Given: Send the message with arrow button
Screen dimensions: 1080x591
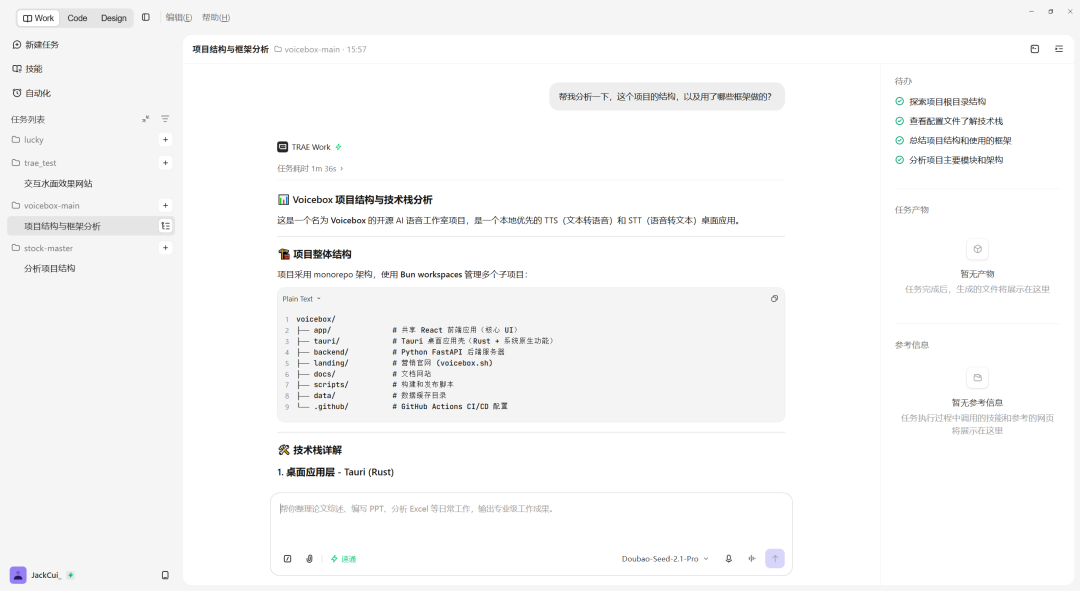Looking at the screenshot, I should point(775,559).
